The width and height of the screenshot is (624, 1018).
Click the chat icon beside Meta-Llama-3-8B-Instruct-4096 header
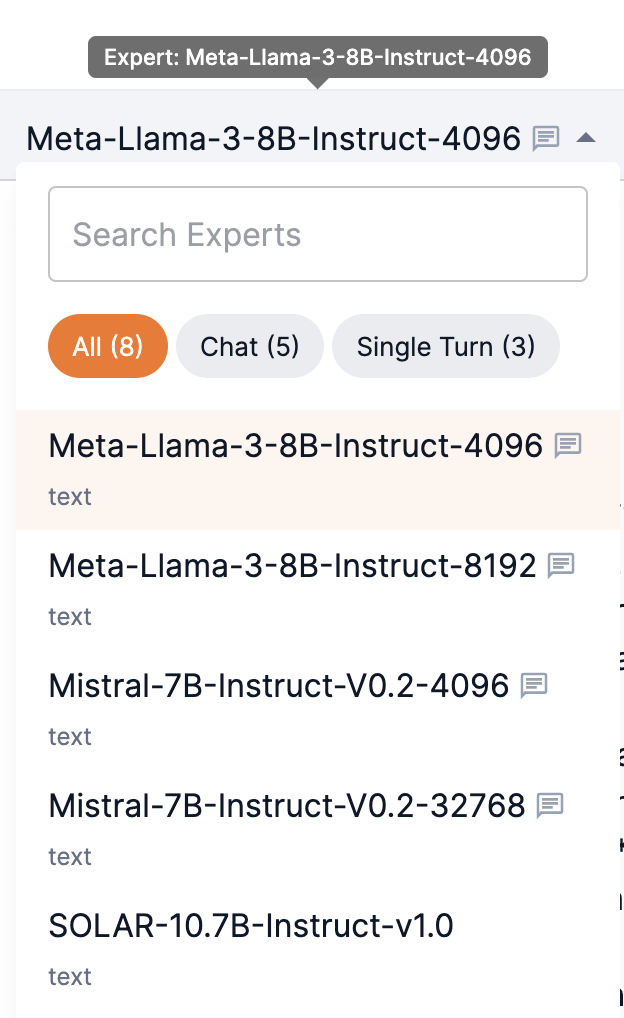click(547, 139)
